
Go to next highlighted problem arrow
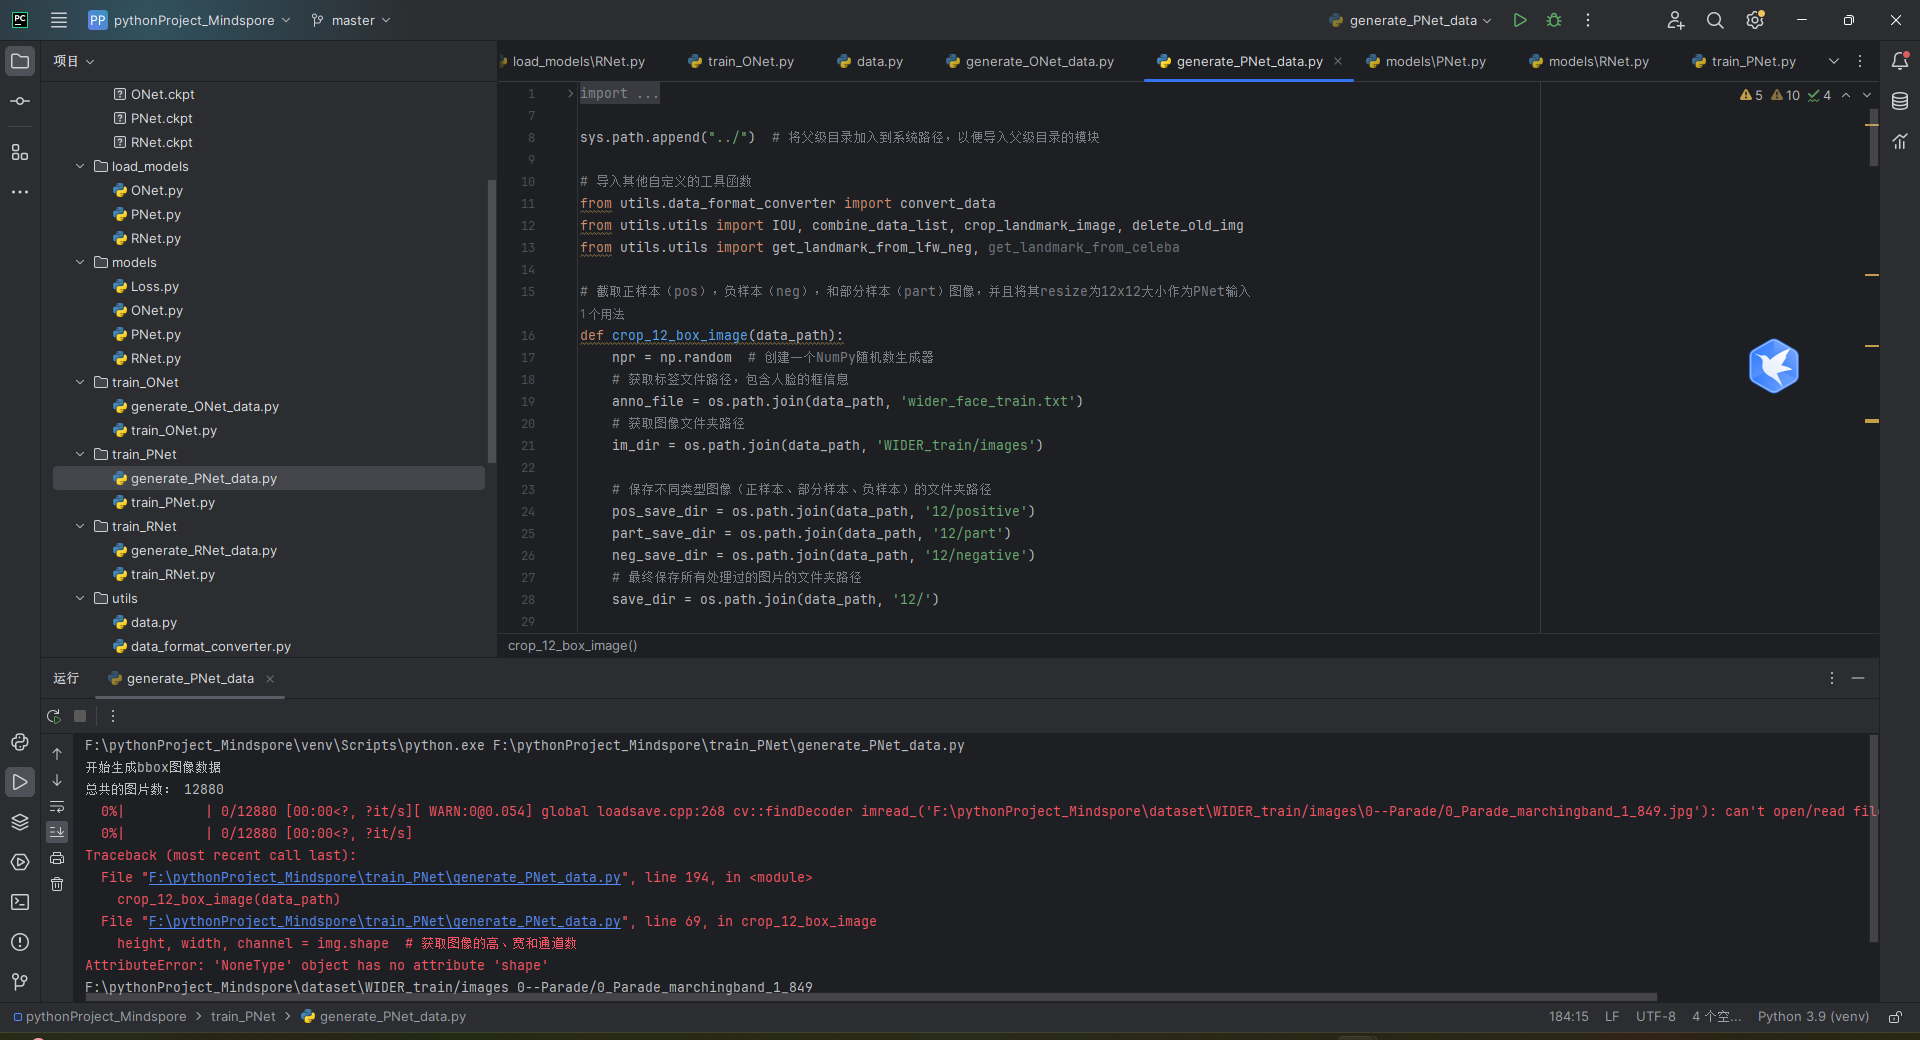coord(1866,95)
